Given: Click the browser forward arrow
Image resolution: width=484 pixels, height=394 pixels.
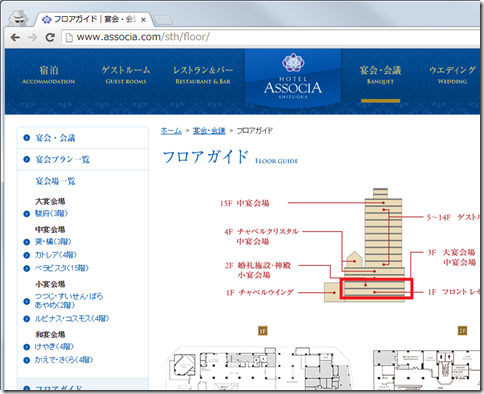Looking at the screenshot, I should click(x=33, y=37).
